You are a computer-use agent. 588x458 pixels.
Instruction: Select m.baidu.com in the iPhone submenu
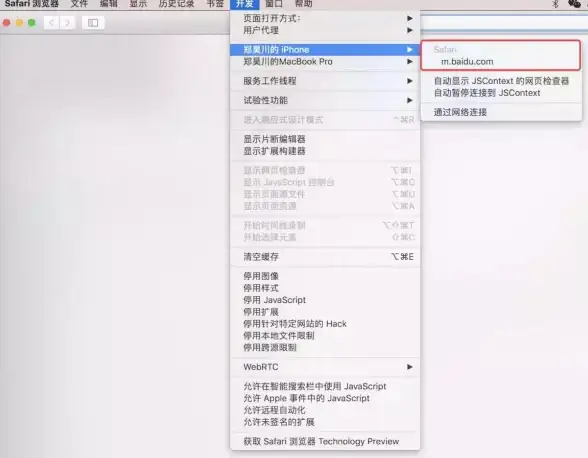(x=501, y=62)
